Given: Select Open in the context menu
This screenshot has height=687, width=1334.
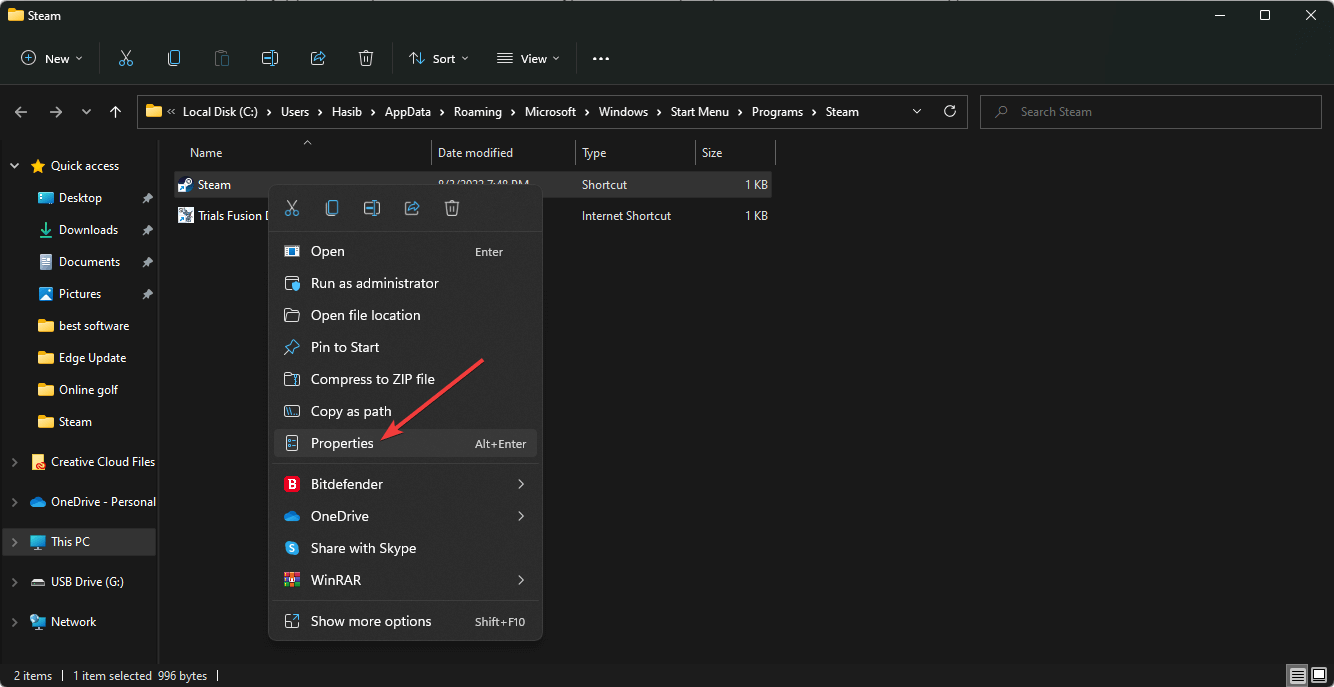Looking at the screenshot, I should [x=406, y=251].
